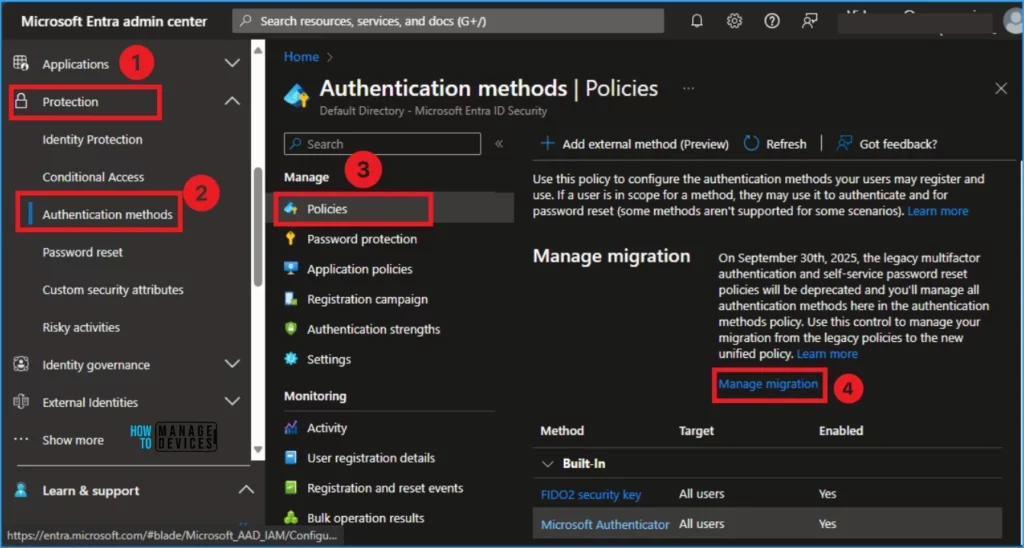The height and width of the screenshot is (548, 1024).
Task: Click the Method column header
Action: pos(562,430)
